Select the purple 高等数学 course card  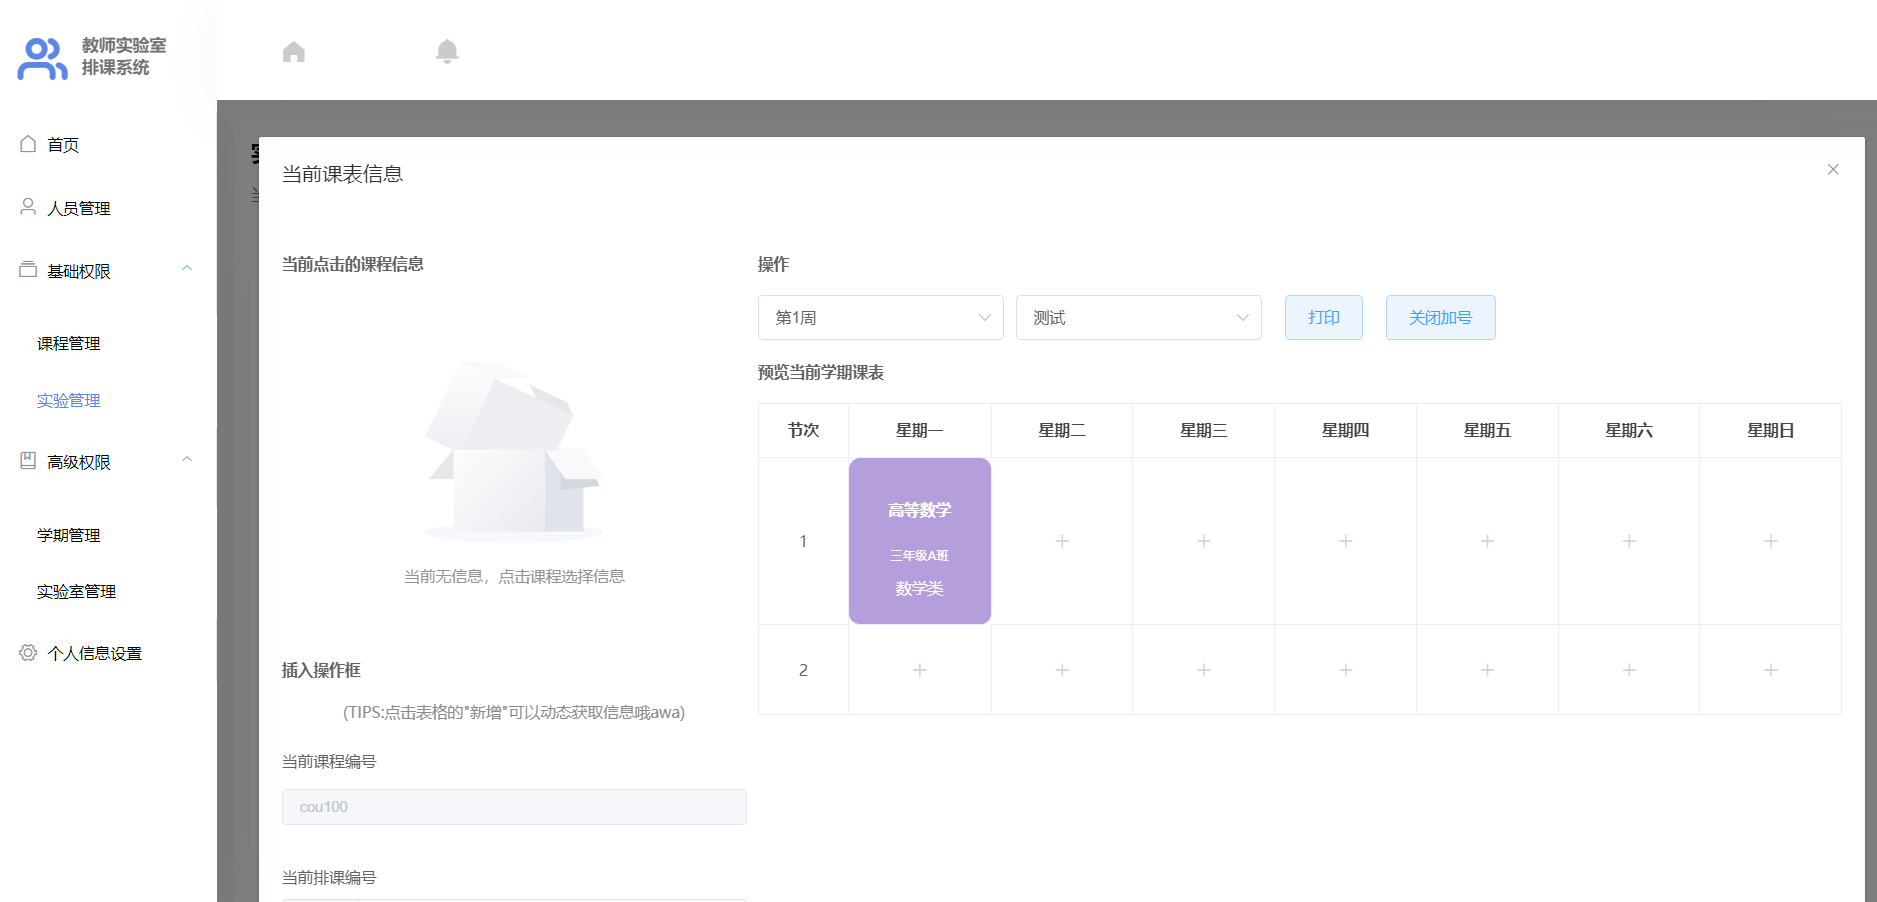pos(919,541)
